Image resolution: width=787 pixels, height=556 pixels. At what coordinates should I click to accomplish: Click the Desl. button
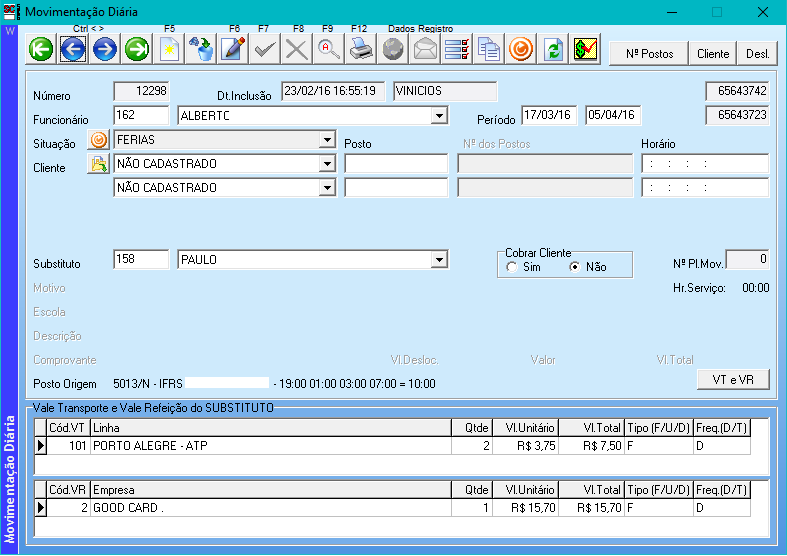tap(757, 54)
